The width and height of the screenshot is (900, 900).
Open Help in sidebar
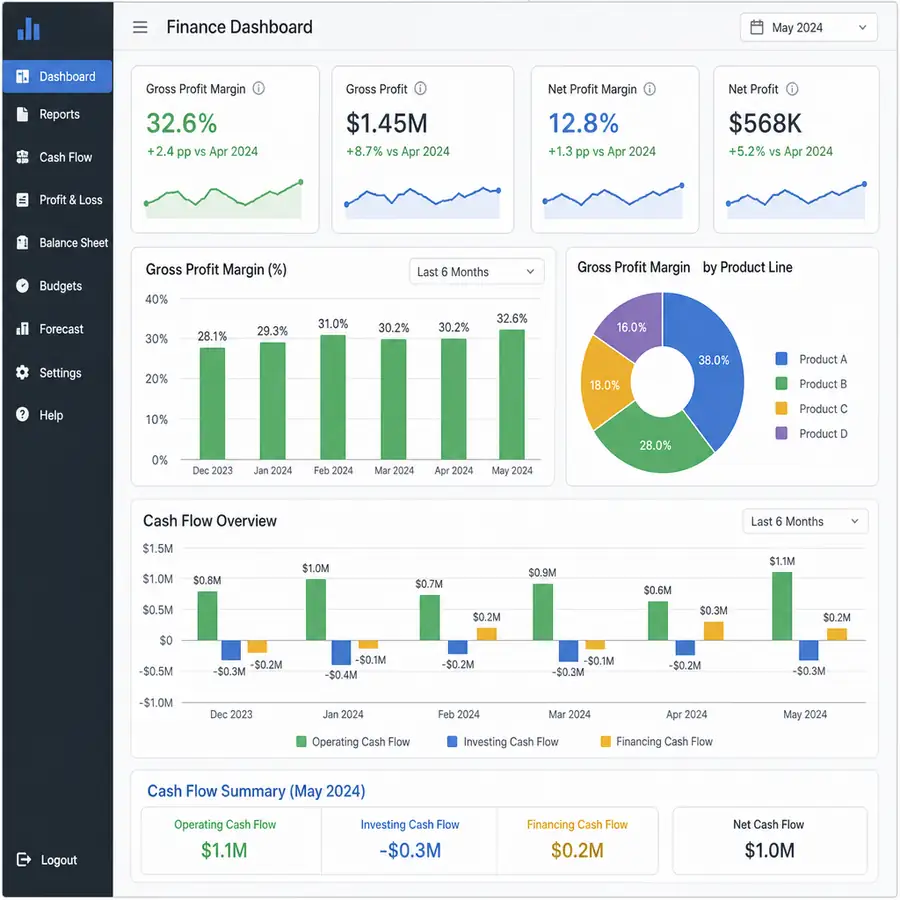pos(57,415)
